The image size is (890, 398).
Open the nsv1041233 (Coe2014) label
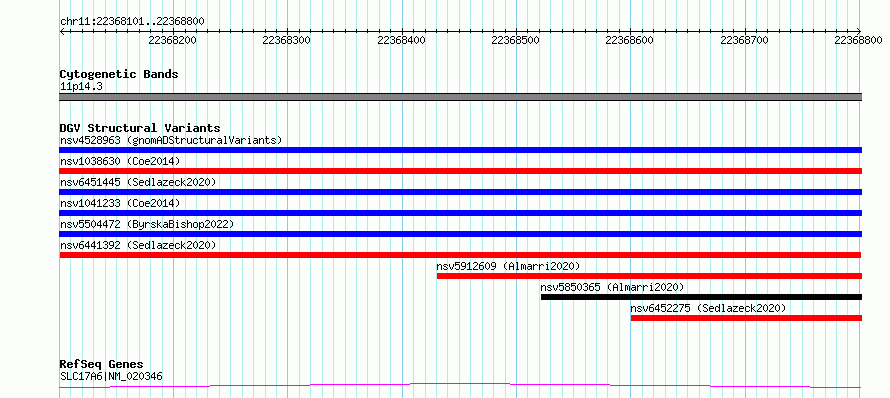tap(120, 203)
